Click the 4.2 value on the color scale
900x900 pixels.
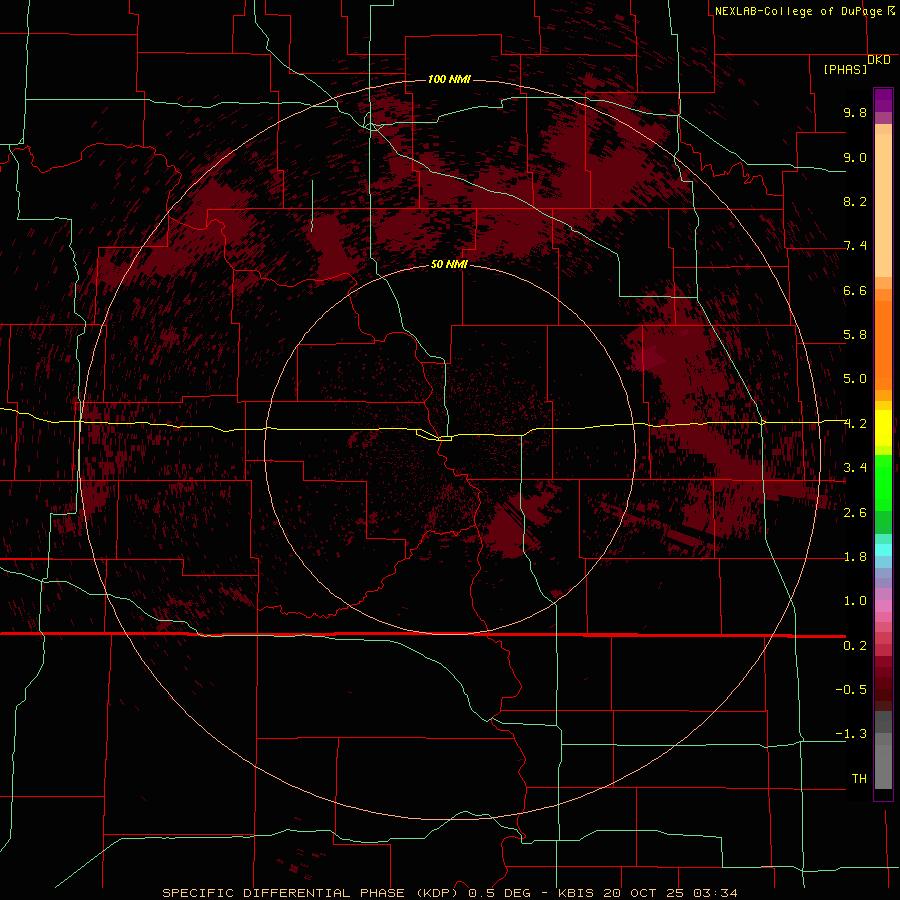click(x=855, y=424)
